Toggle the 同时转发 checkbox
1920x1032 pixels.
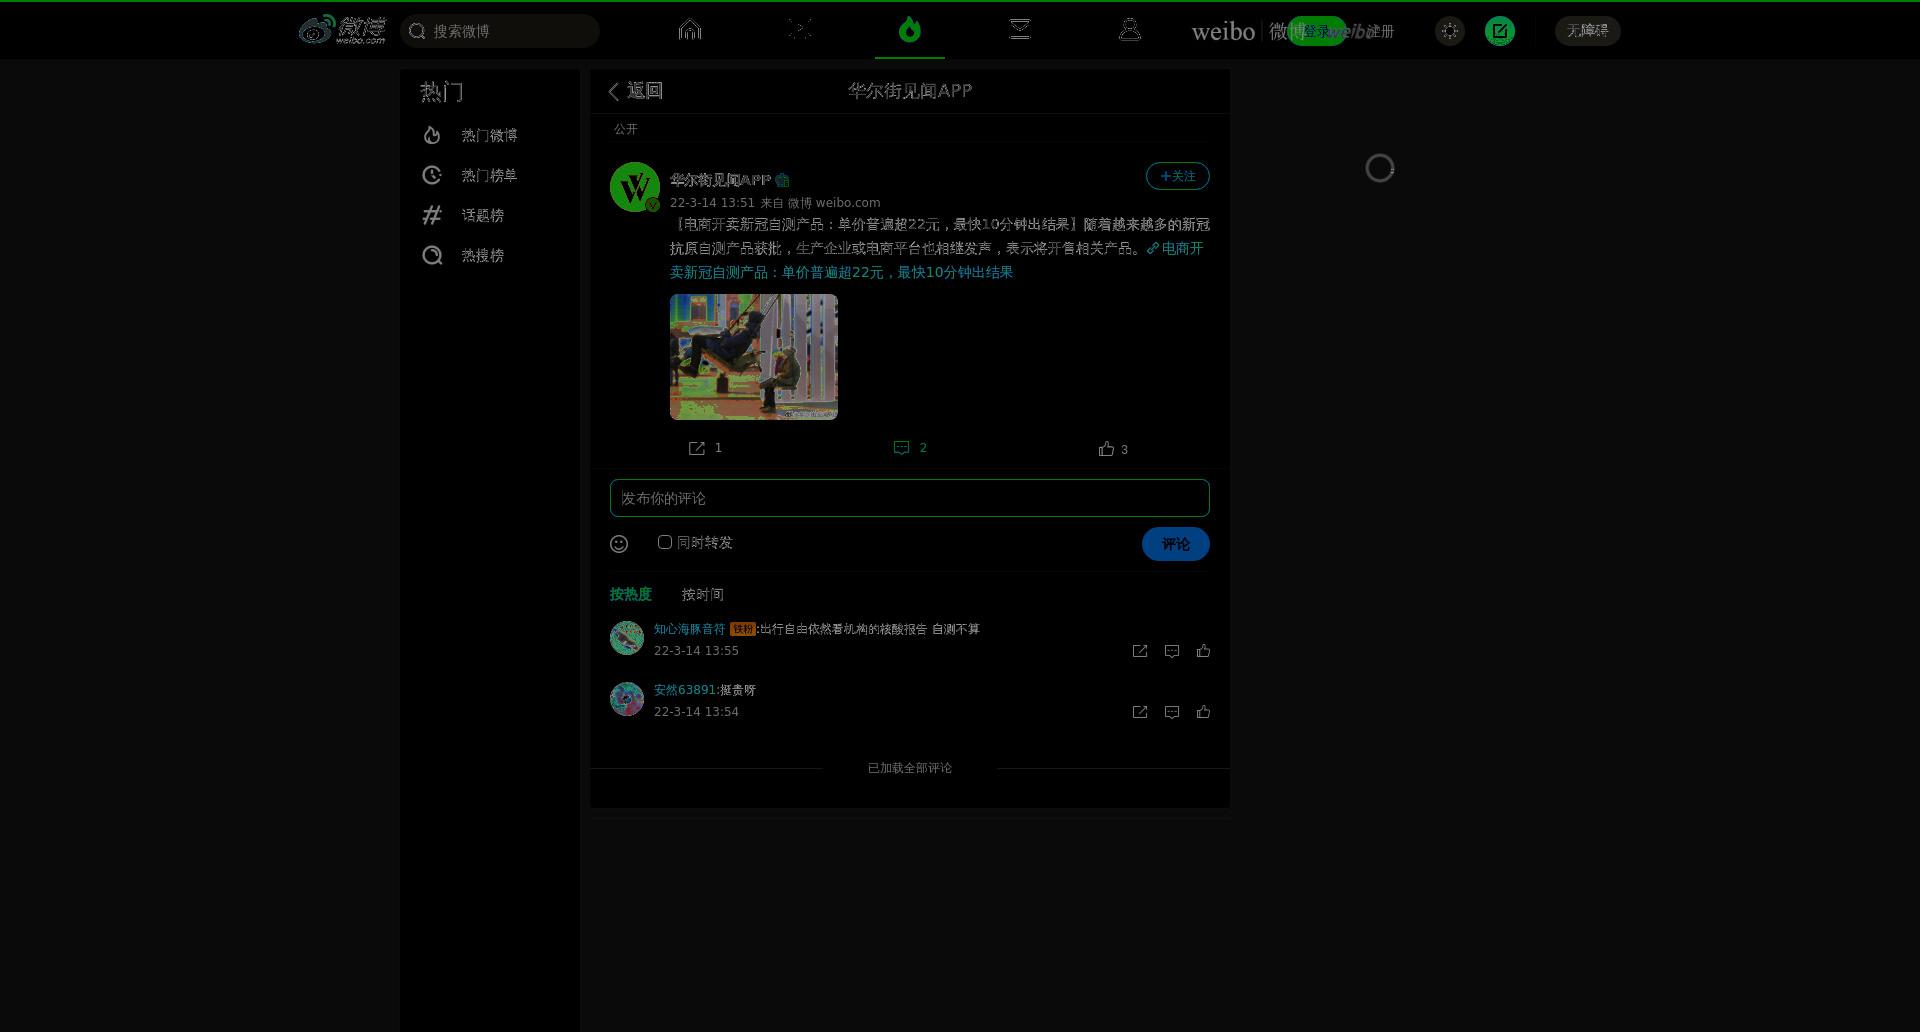point(665,542)
